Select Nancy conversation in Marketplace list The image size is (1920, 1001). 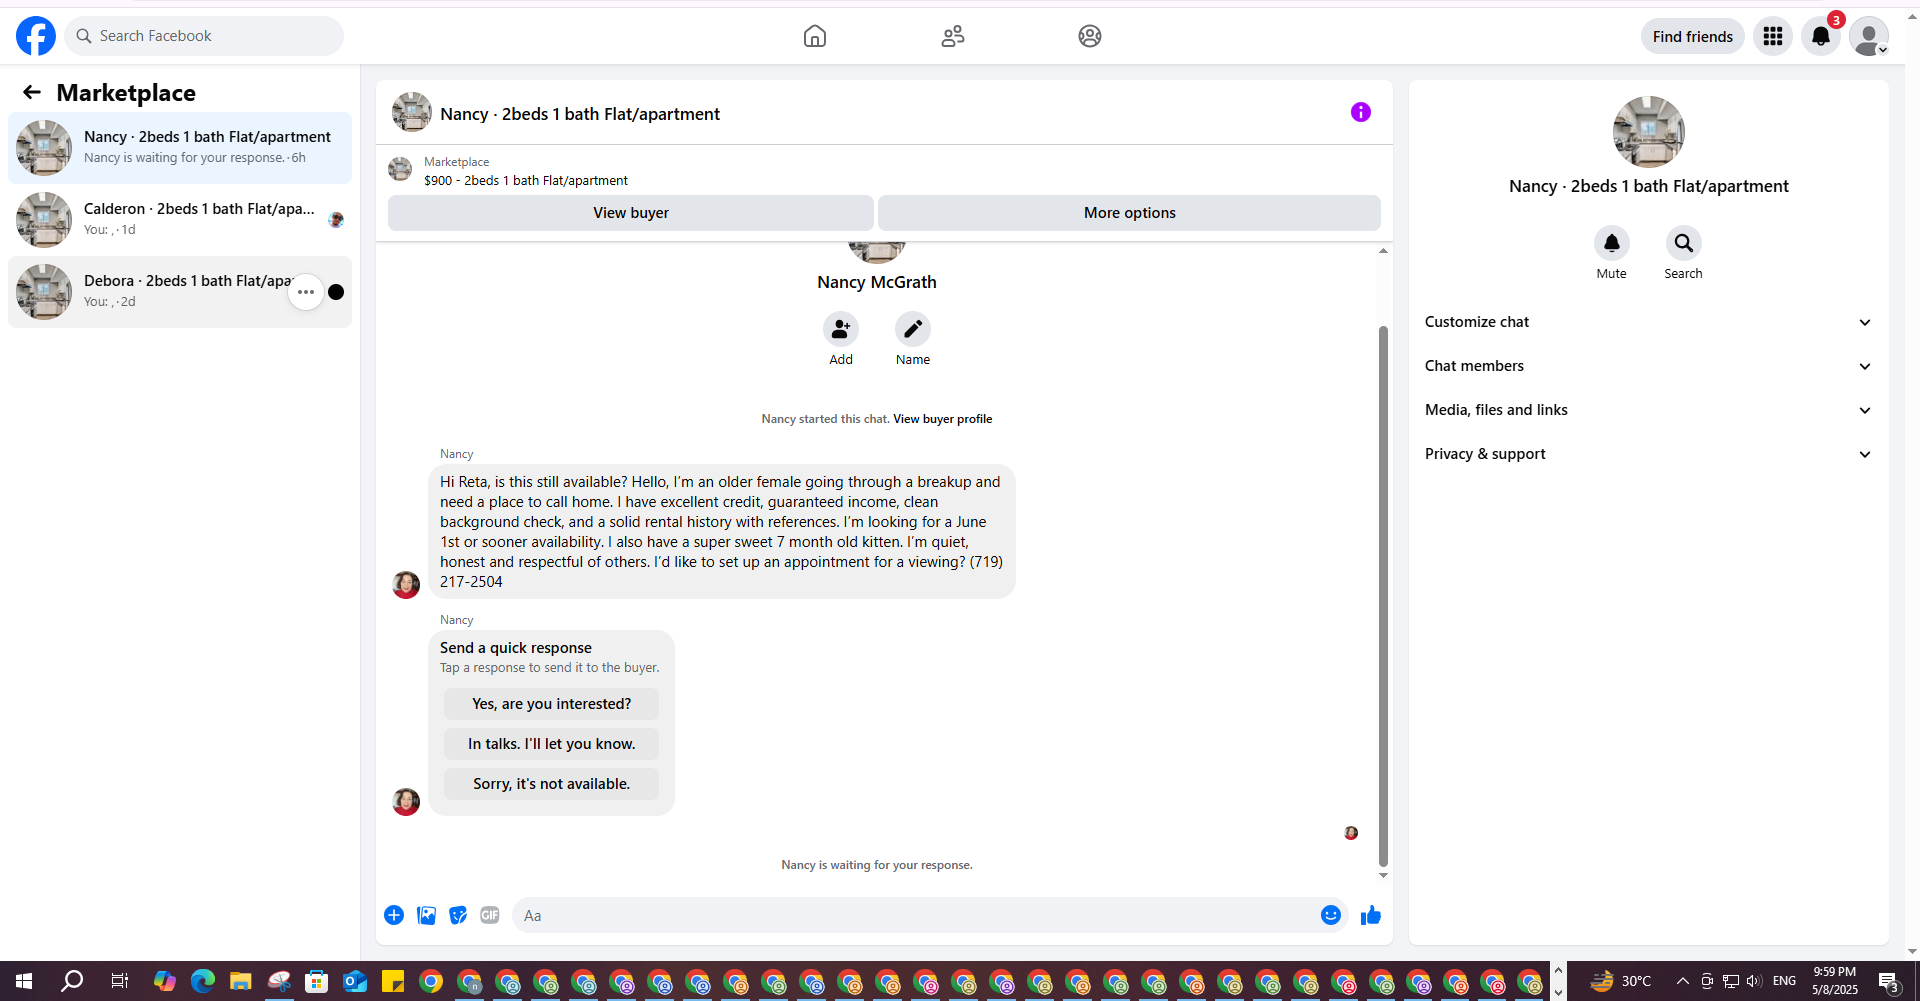[x=180, y=148]
